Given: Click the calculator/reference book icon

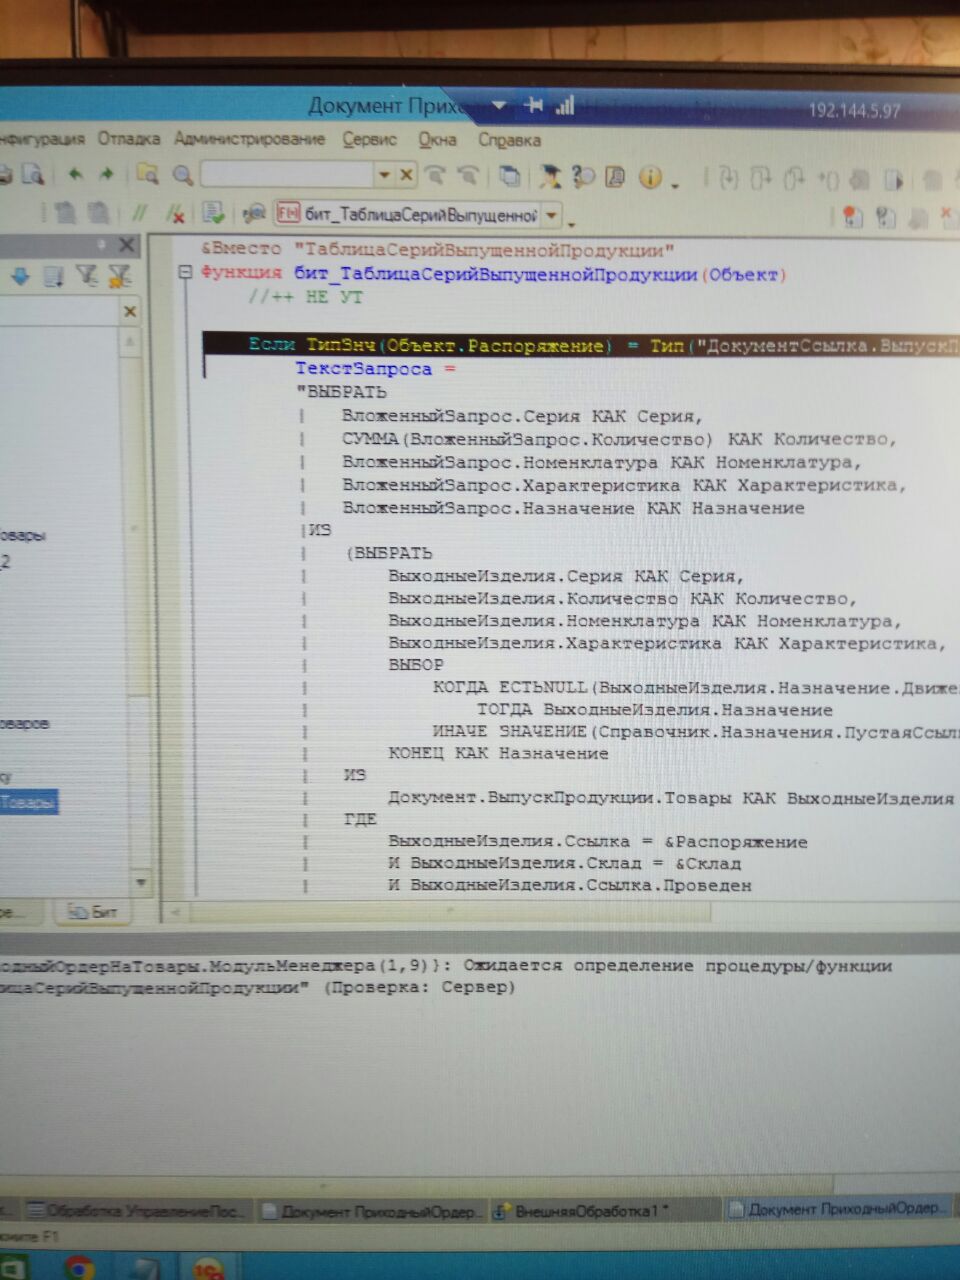Looking at the screenshot, I should coord(616,177).
